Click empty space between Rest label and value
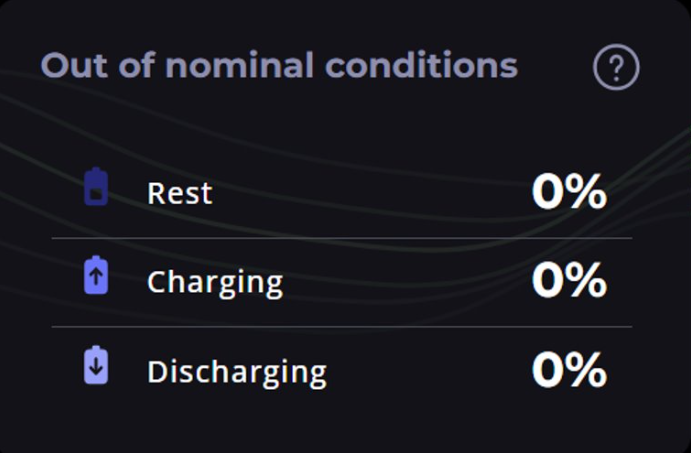Screen dimensions: 691x453 370,193
